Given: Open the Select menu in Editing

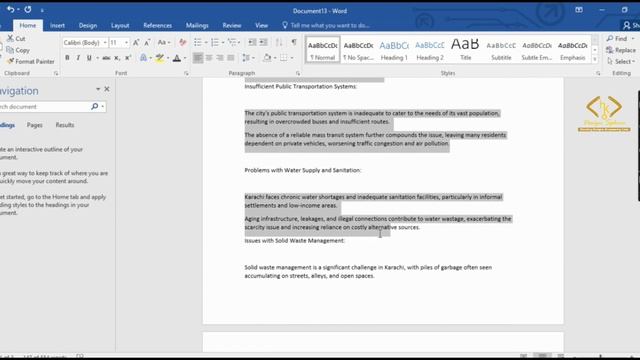Looking at the screenshot, I should click(x=621, y=61).
